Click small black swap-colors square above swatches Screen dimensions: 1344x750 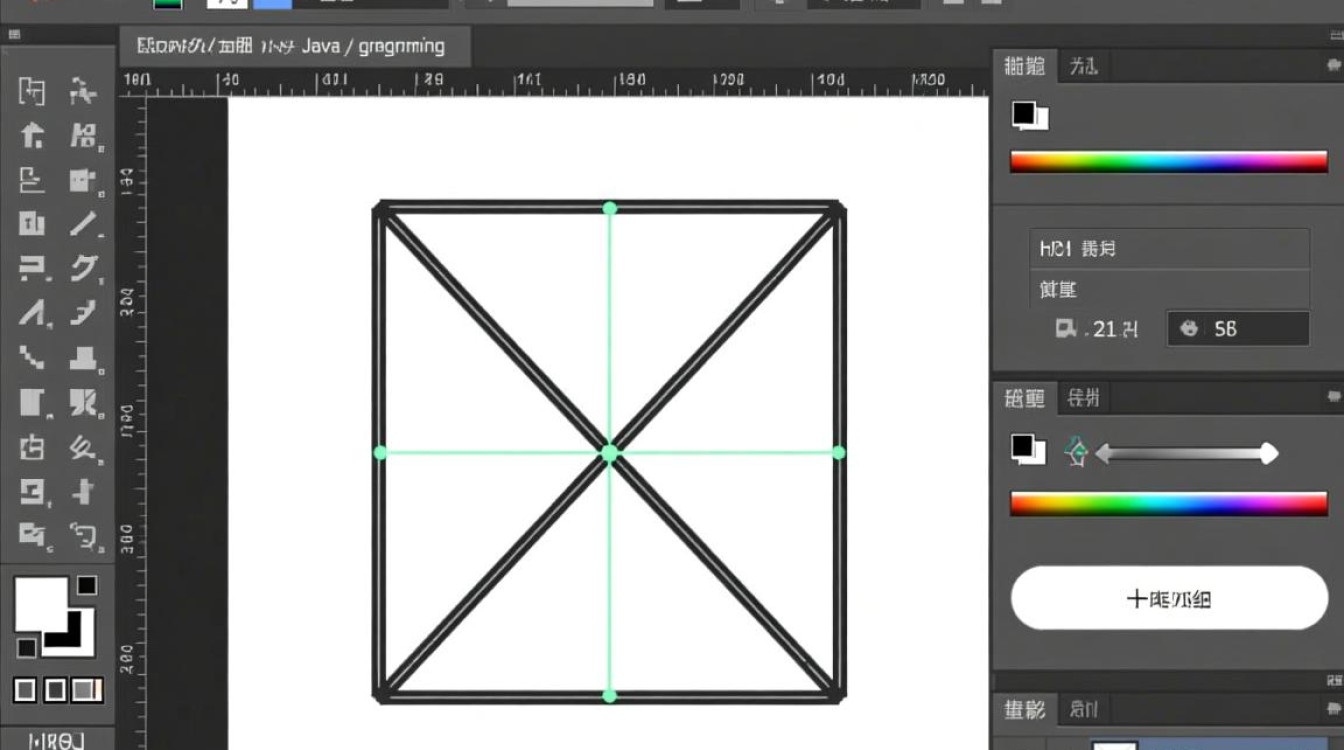(x=87, y=585)
